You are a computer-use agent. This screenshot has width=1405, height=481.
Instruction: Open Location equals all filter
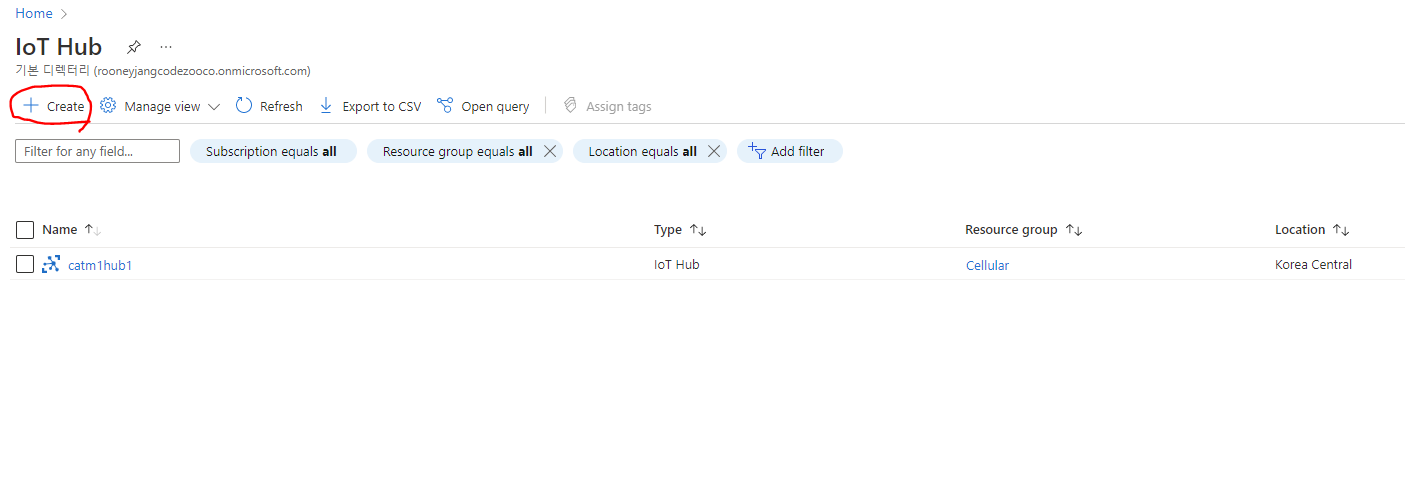[642, 151]
